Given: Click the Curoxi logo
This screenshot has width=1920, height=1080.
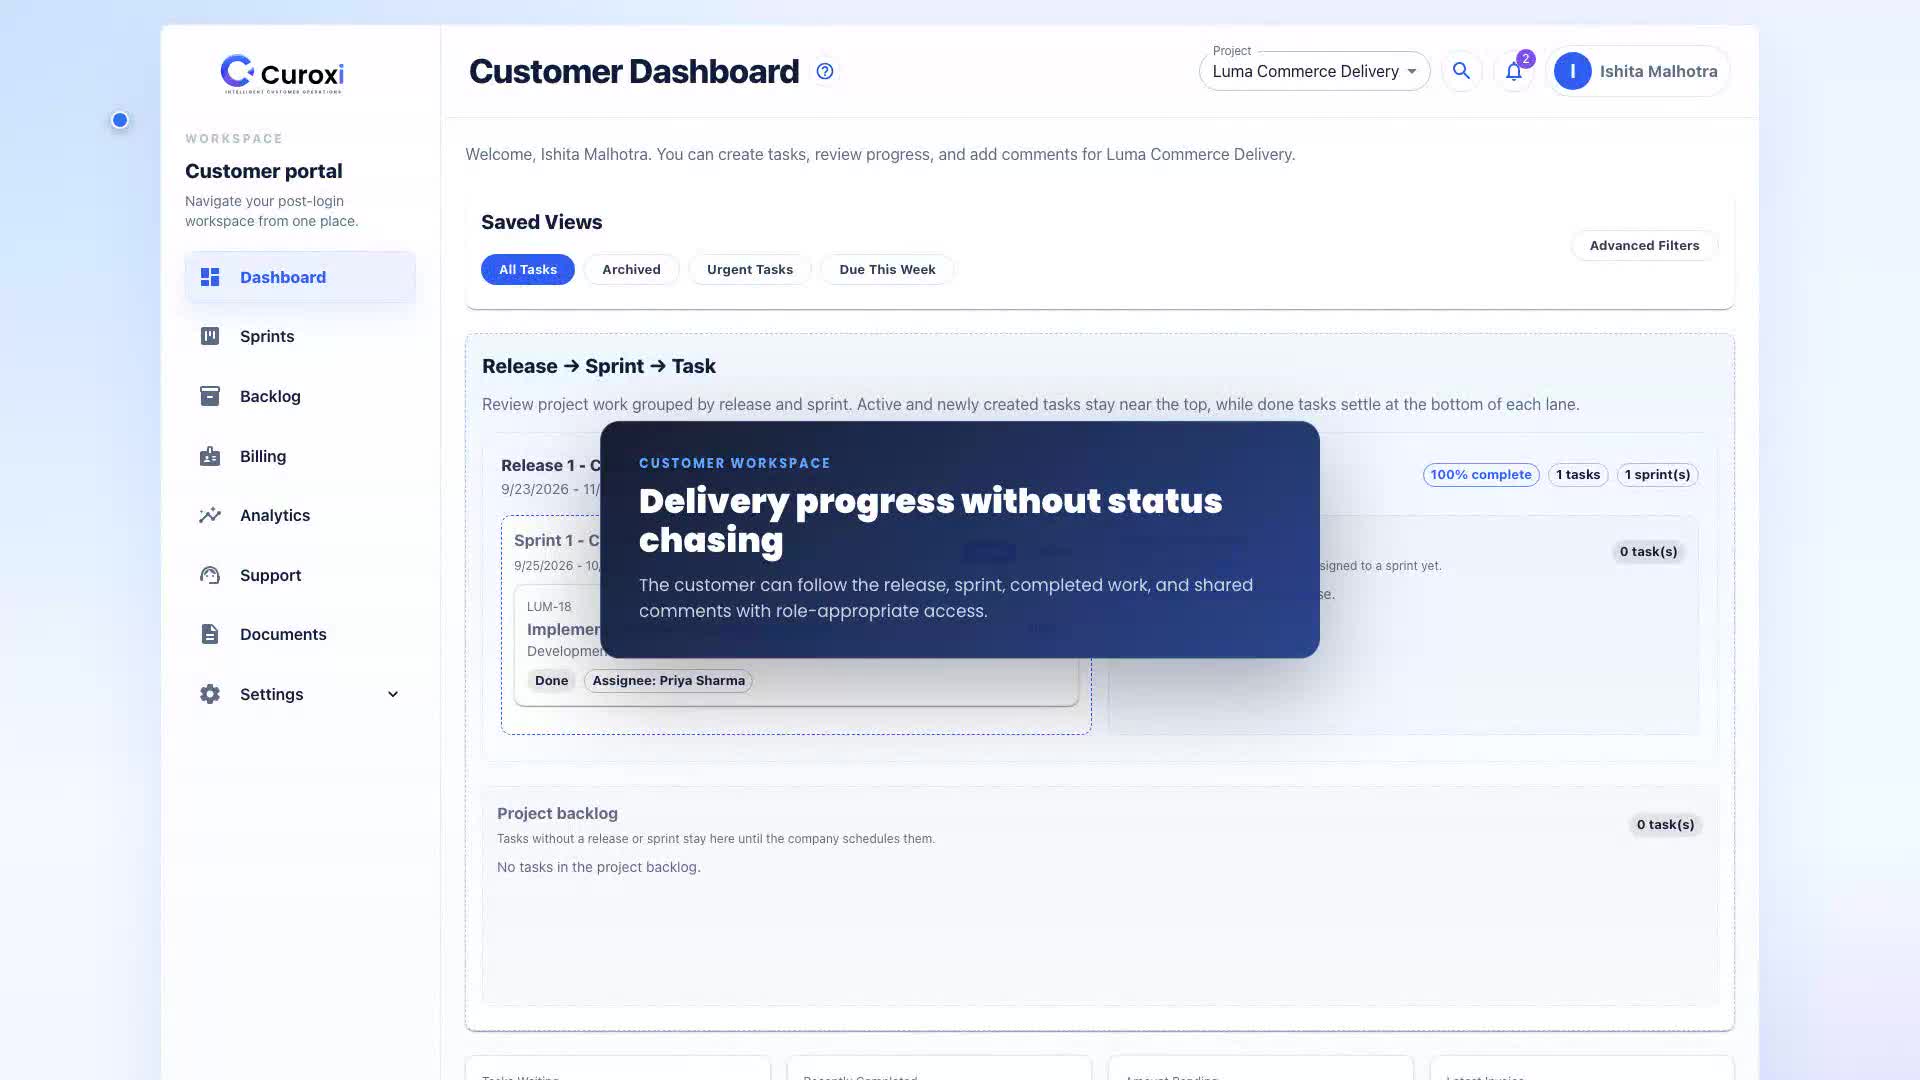Looking at the screenshot, I should (282, 74).
